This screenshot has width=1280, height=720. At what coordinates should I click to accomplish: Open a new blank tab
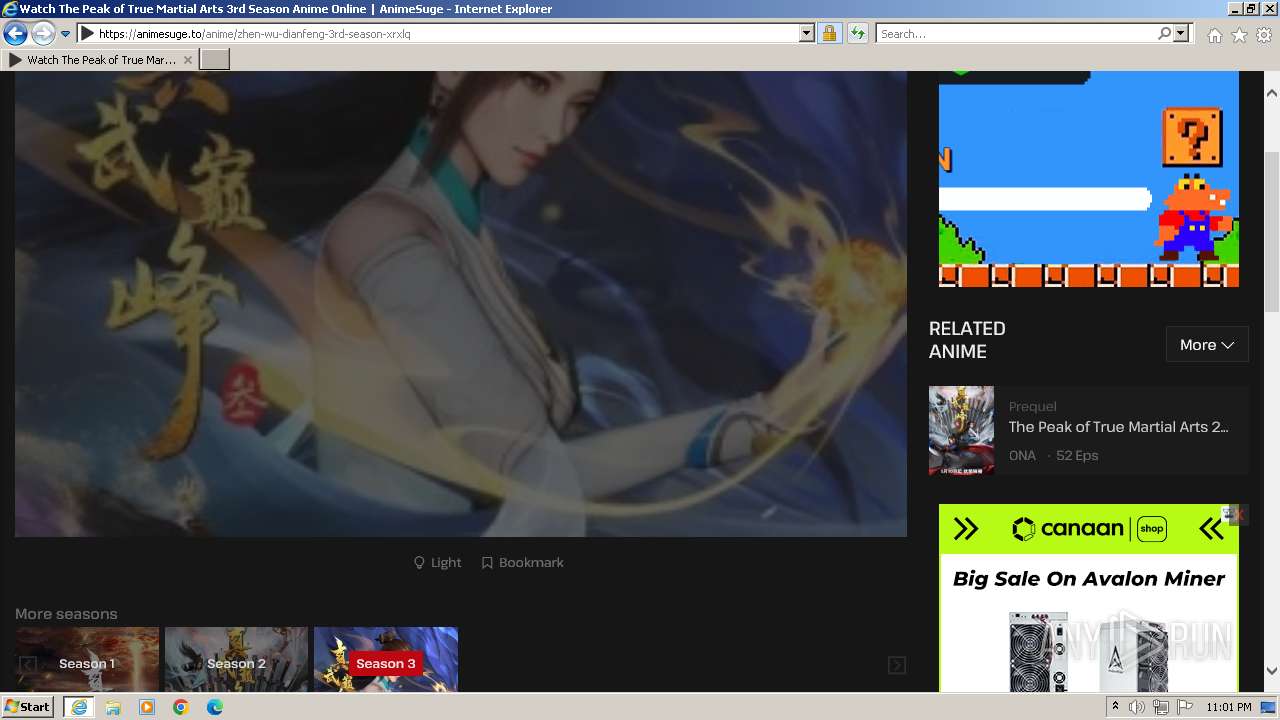[215, 60]
